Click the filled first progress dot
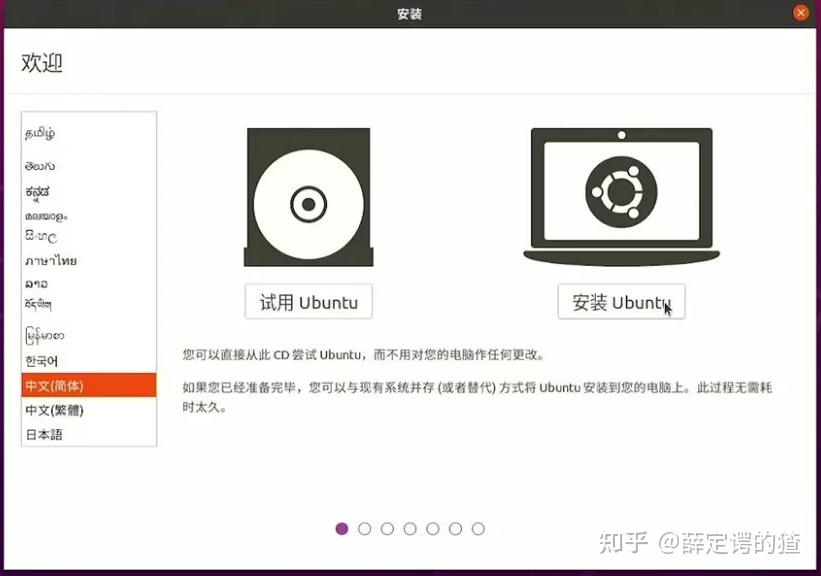Viewport: 821px width, 576px height. 342,528
